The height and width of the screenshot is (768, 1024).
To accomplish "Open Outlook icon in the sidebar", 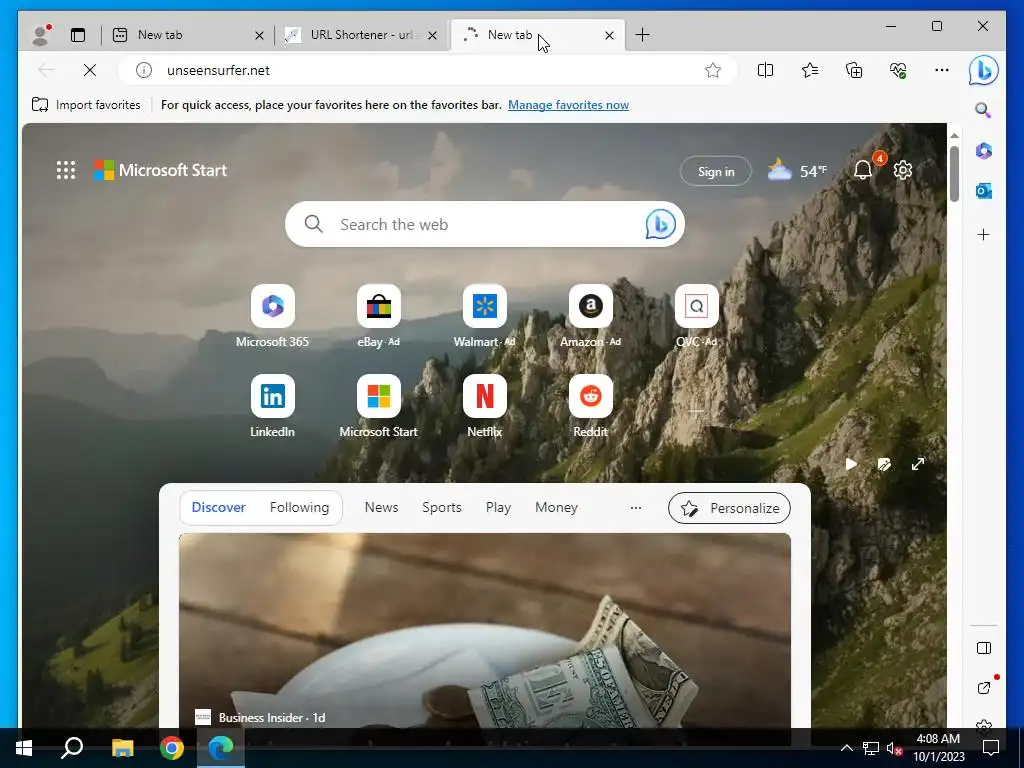I will point(984,191).
